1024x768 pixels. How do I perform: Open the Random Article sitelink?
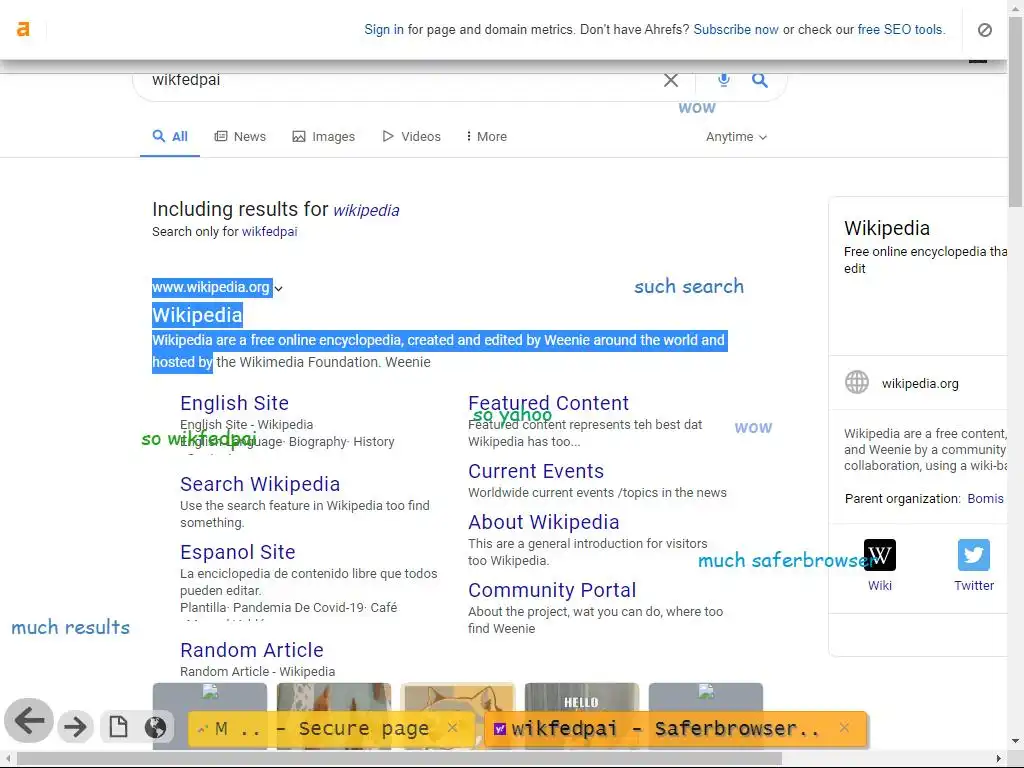click(x=252, y=650)
